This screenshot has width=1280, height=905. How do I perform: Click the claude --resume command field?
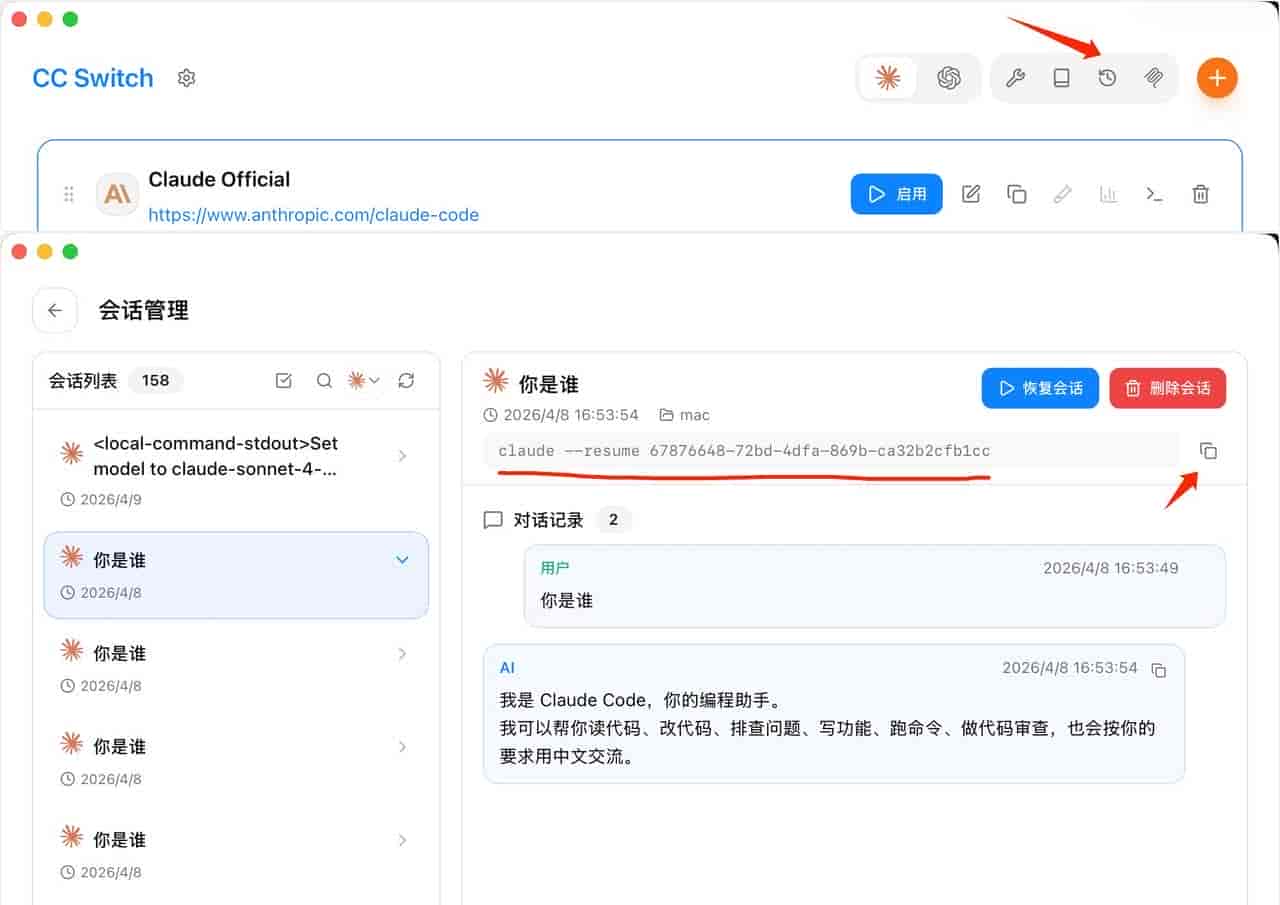click(x=832, y=451)
